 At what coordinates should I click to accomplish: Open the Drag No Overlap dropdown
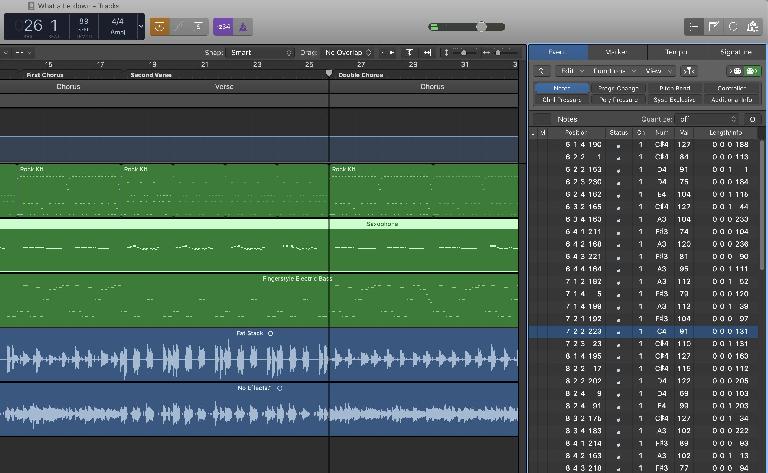click(x=348, y=52)
